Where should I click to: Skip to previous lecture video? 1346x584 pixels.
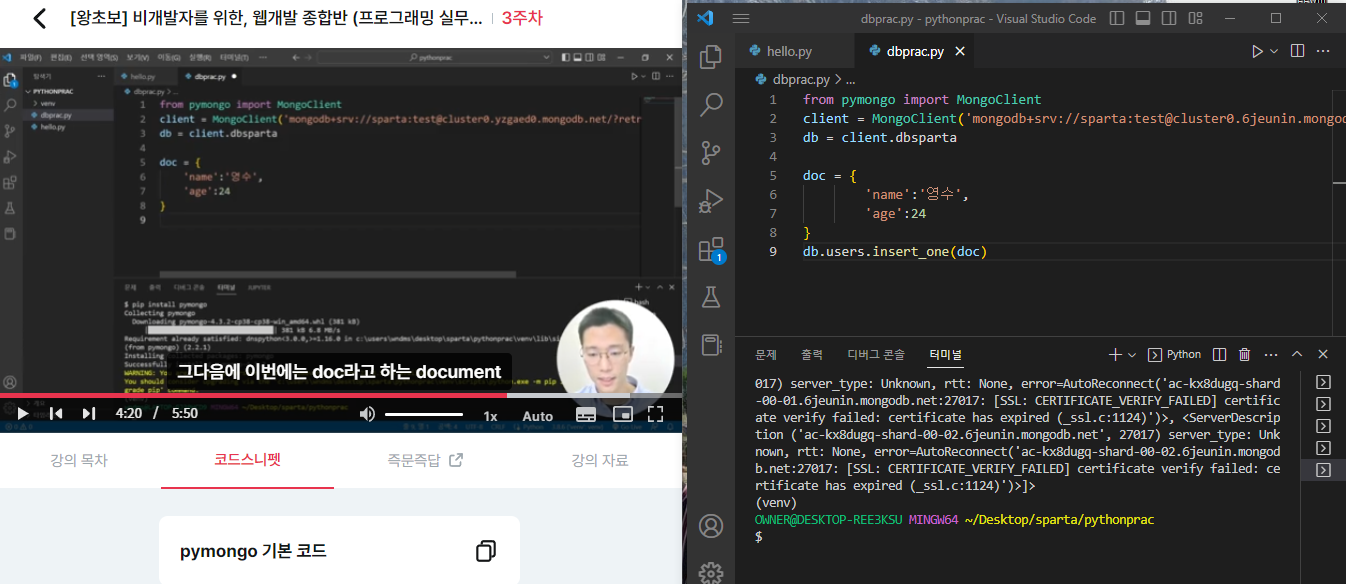tap(56, 414)
